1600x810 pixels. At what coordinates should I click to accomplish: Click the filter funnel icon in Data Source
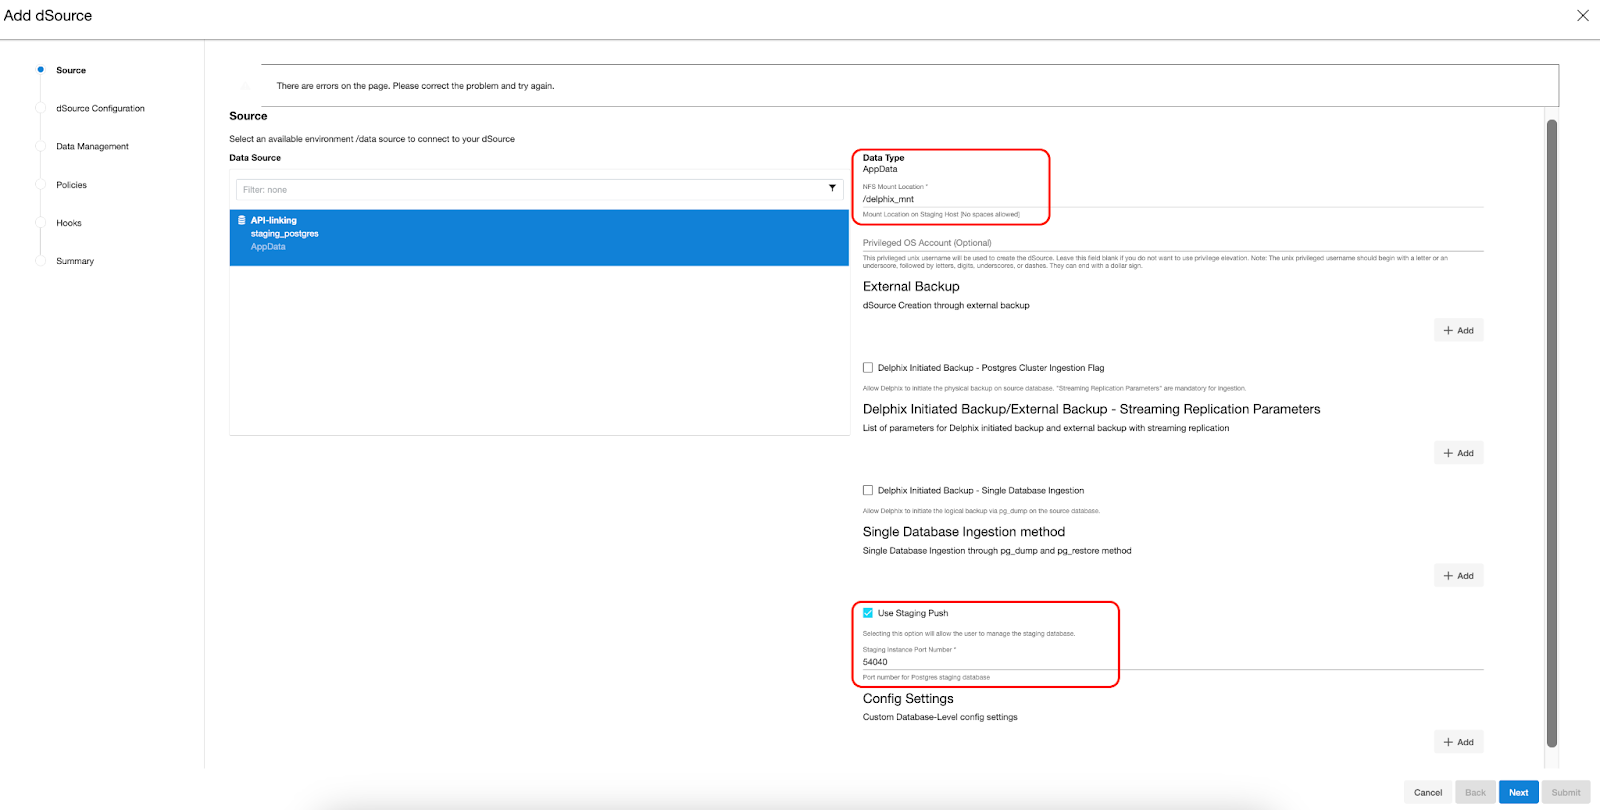832,188
